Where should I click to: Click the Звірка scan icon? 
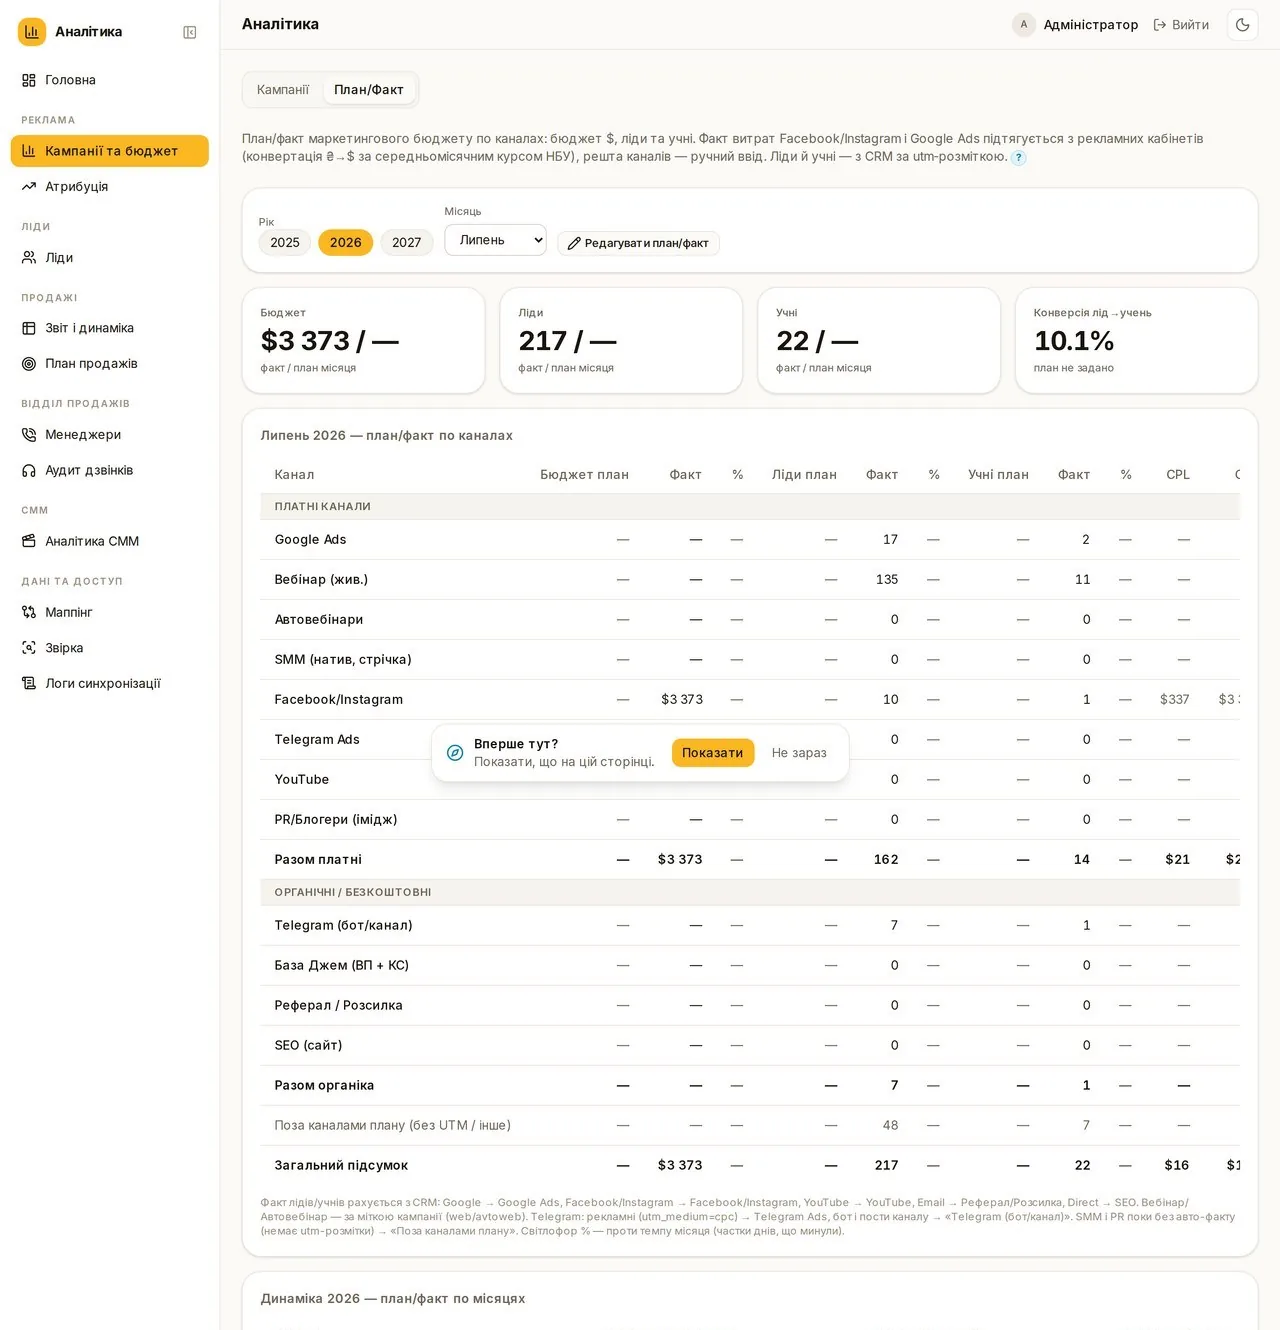coord(29,648)
